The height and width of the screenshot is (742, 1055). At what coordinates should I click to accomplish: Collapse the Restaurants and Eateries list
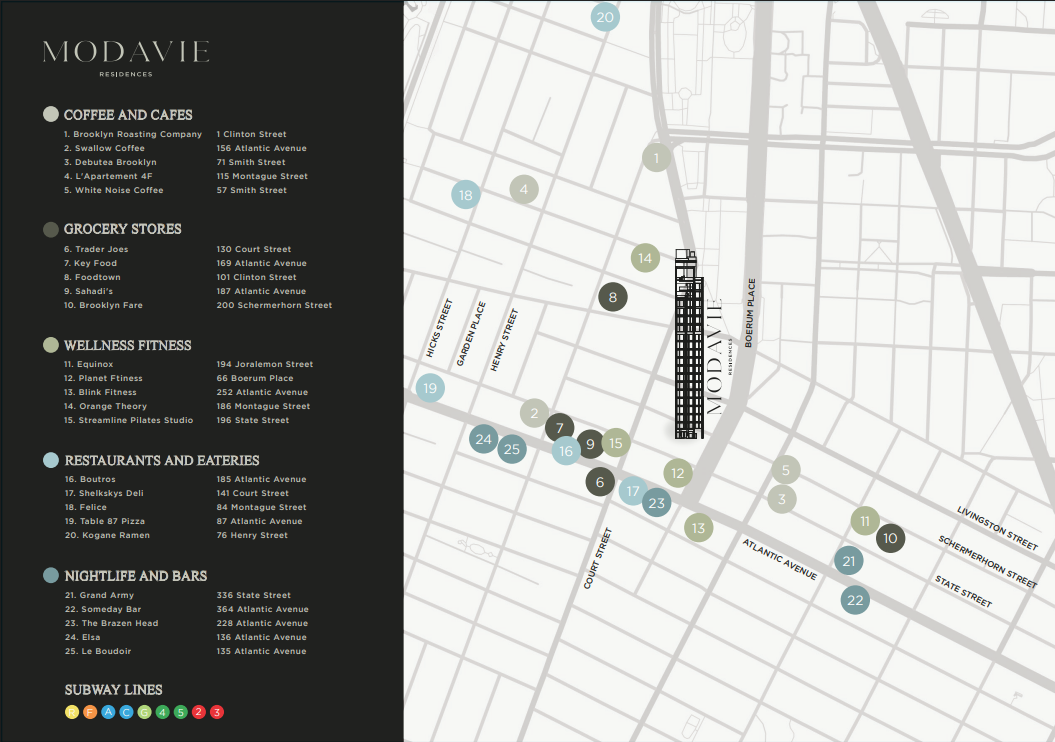pos(51,460)
